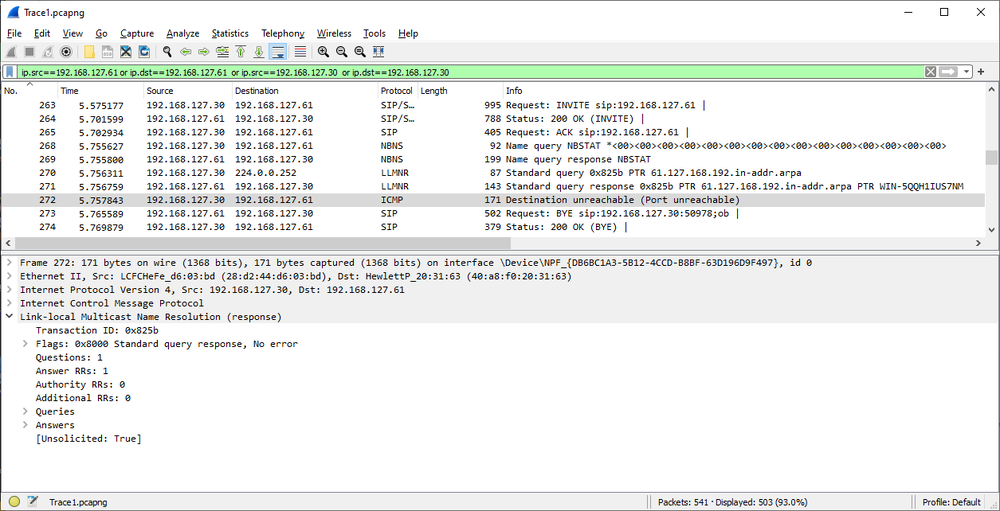Open the Statistics menu
Screen dimensions: 1000x511
click(230, 33)
